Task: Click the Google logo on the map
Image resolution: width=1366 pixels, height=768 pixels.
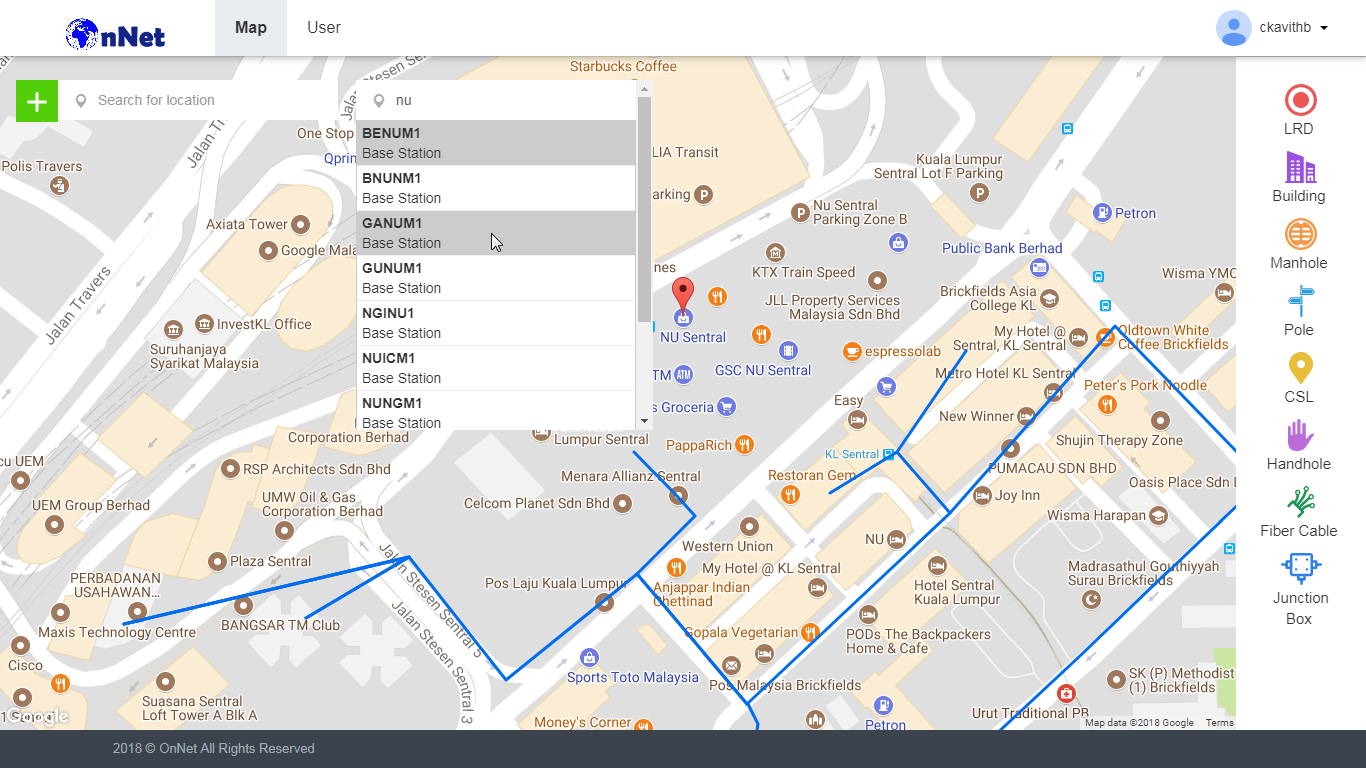Action: pos(38,717)
